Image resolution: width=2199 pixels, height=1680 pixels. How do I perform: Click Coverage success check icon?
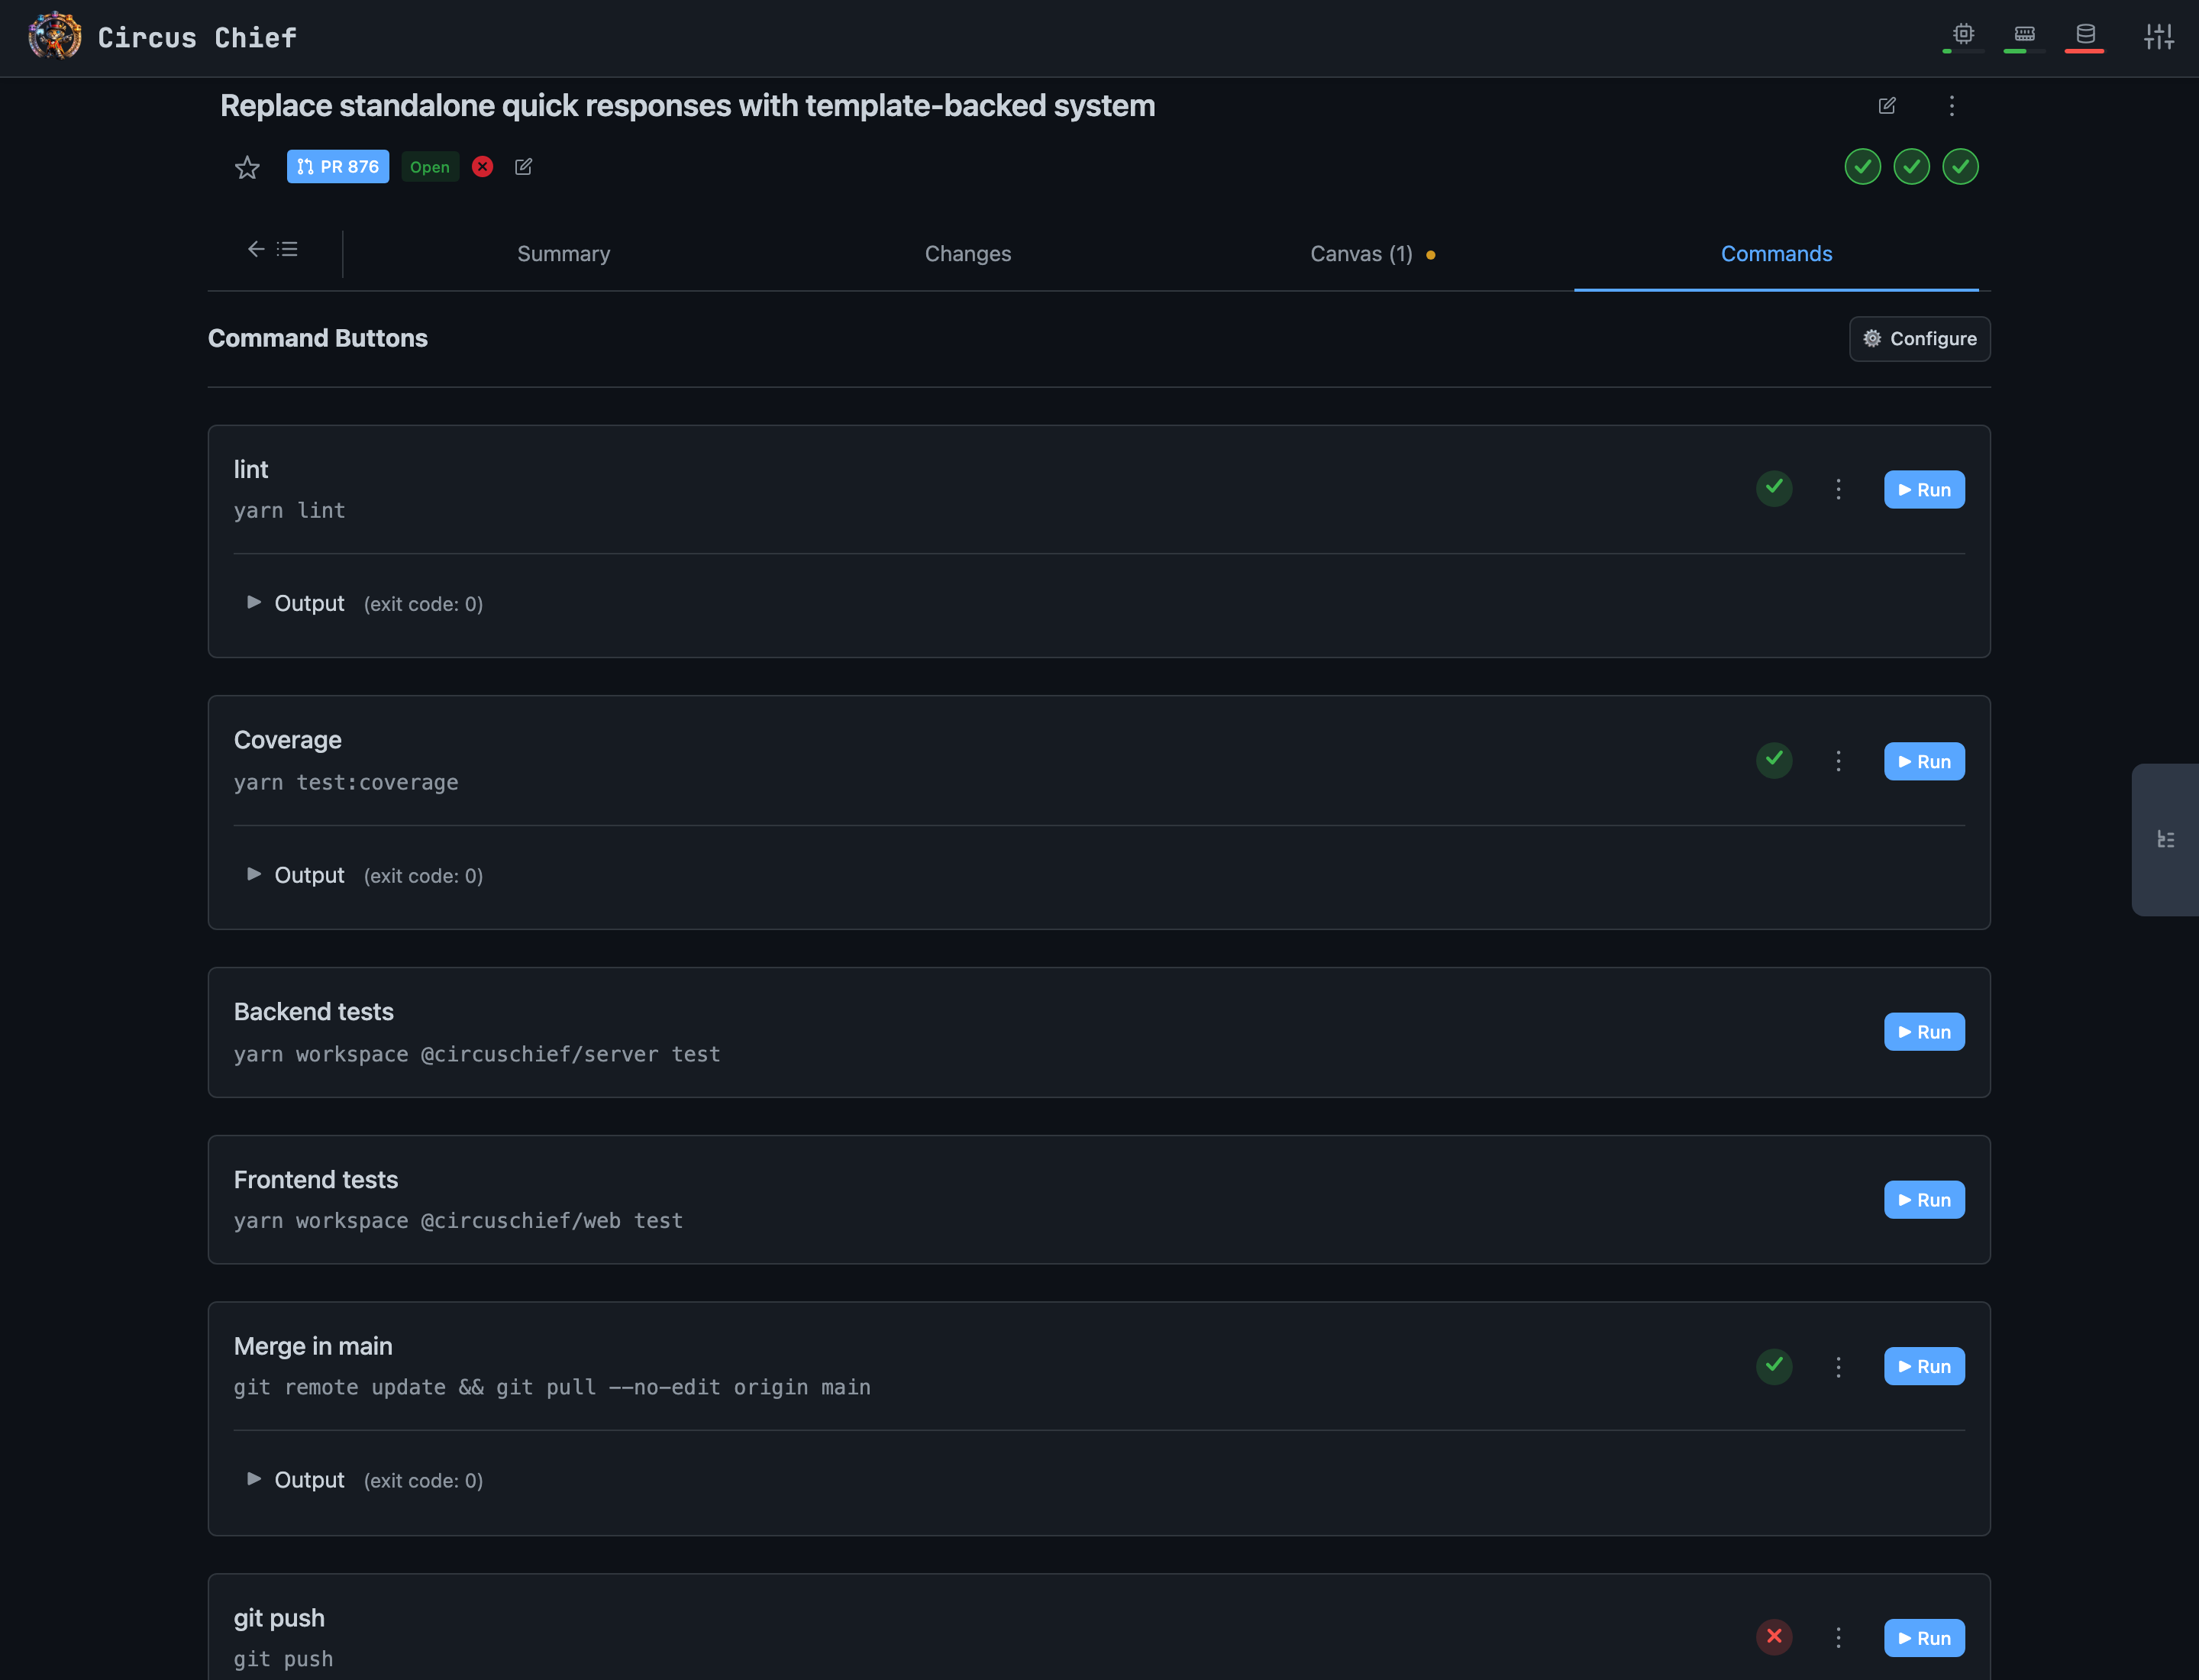[x=1774, y=760]
